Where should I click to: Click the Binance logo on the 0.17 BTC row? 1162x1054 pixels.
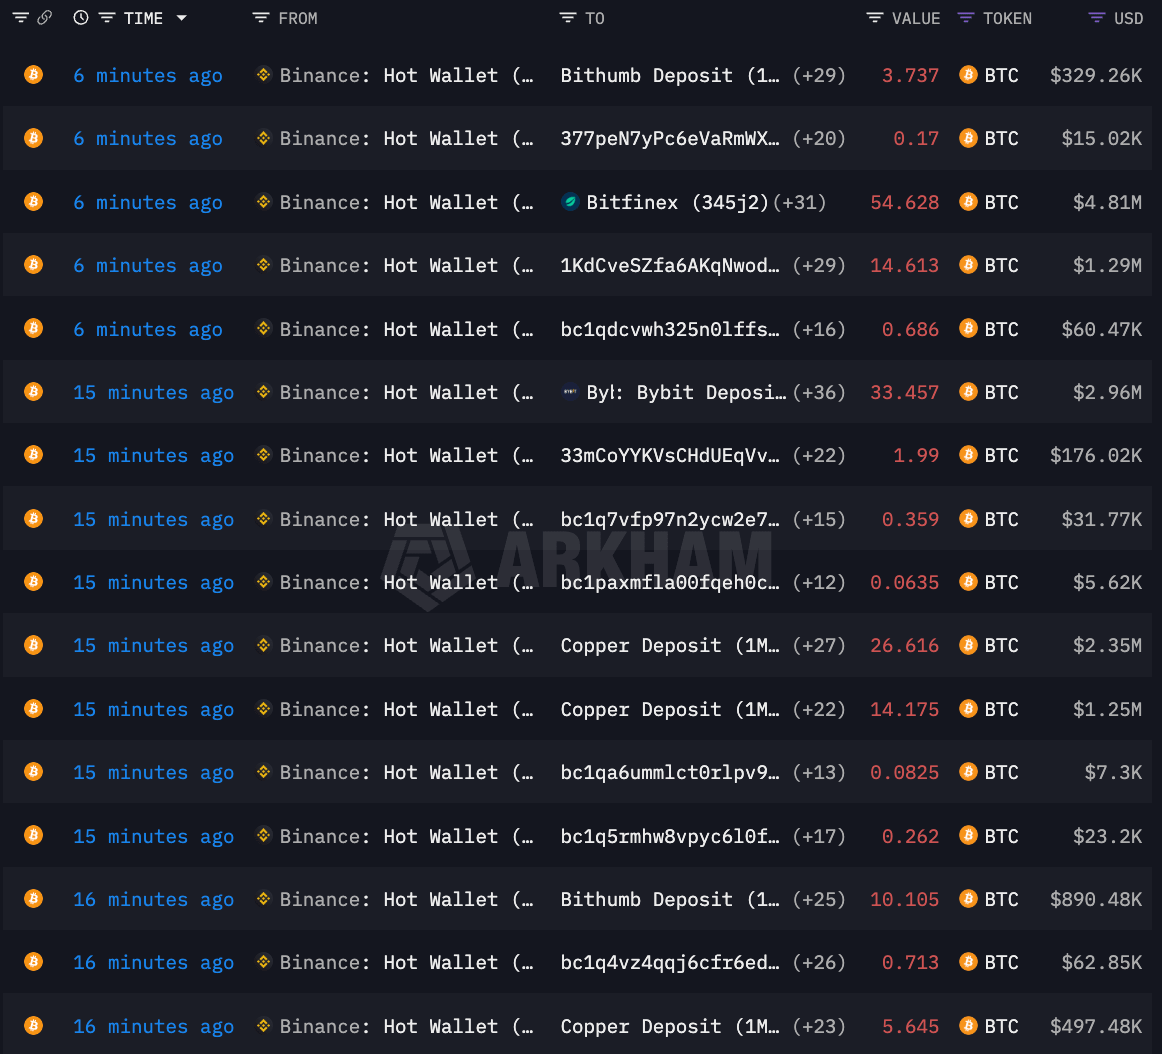click(x=263, y=138)
